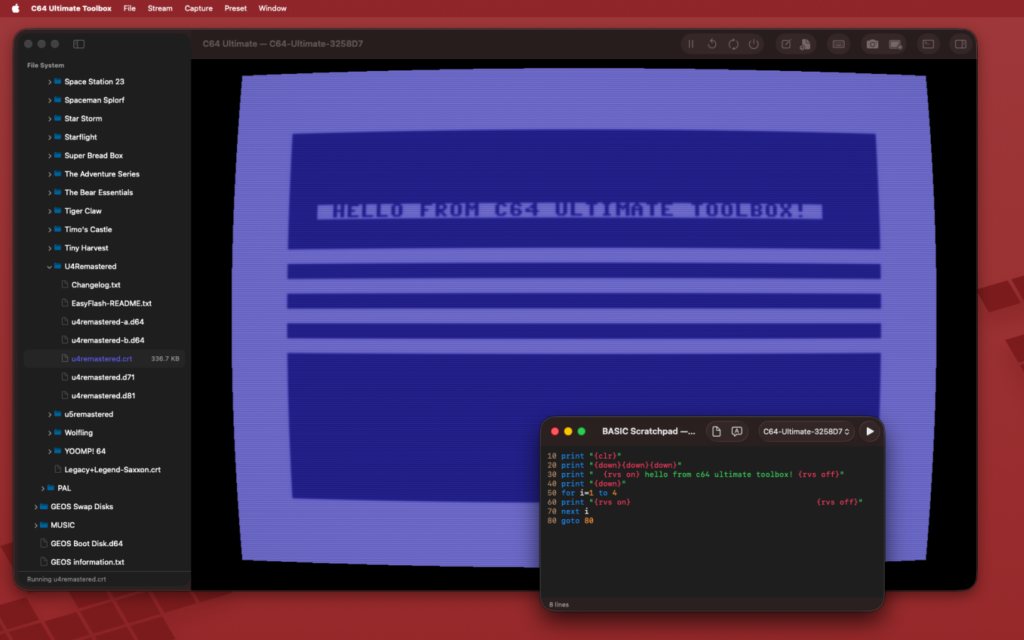The image size is (1024, 640).
Task: Click the power off icon
Action: point(754,44)
